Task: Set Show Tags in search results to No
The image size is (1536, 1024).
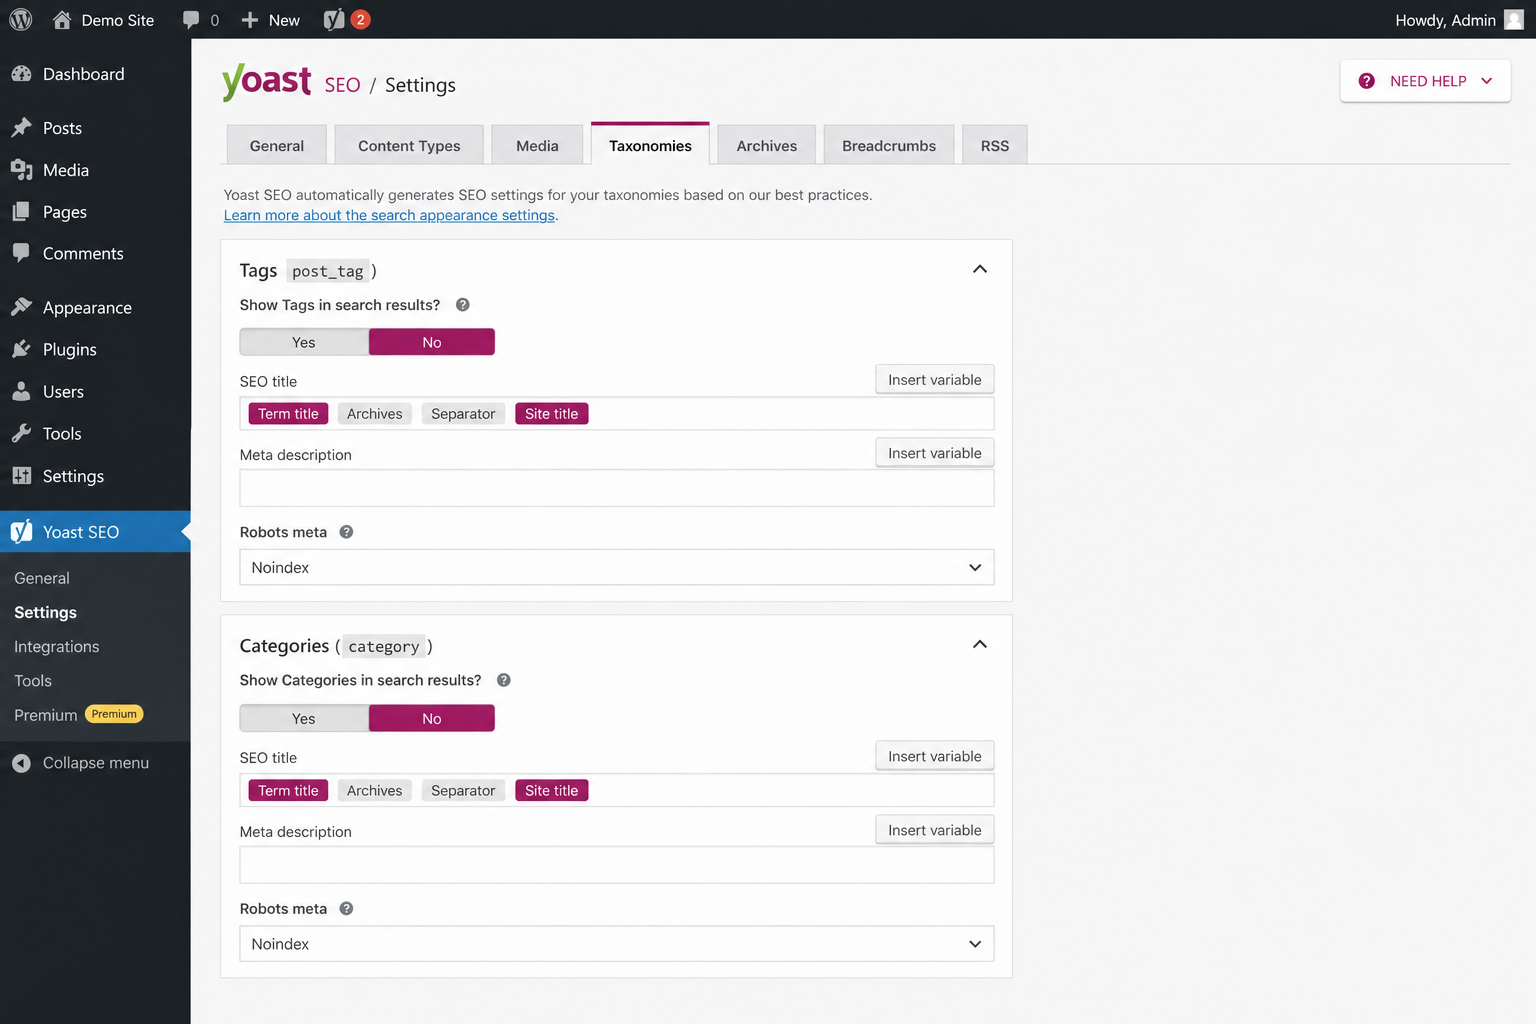Action: click(432, 342)
